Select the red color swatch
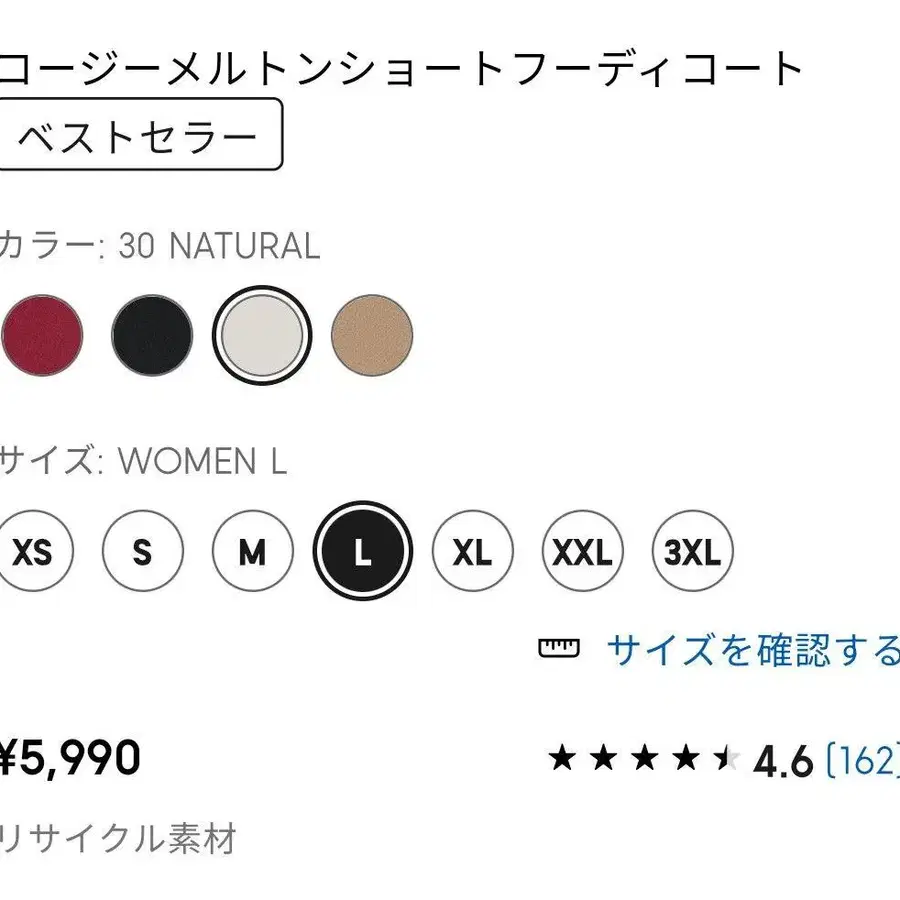Image resolution: width=900 pixels, height=900 pixels. [x=42, y=335]
